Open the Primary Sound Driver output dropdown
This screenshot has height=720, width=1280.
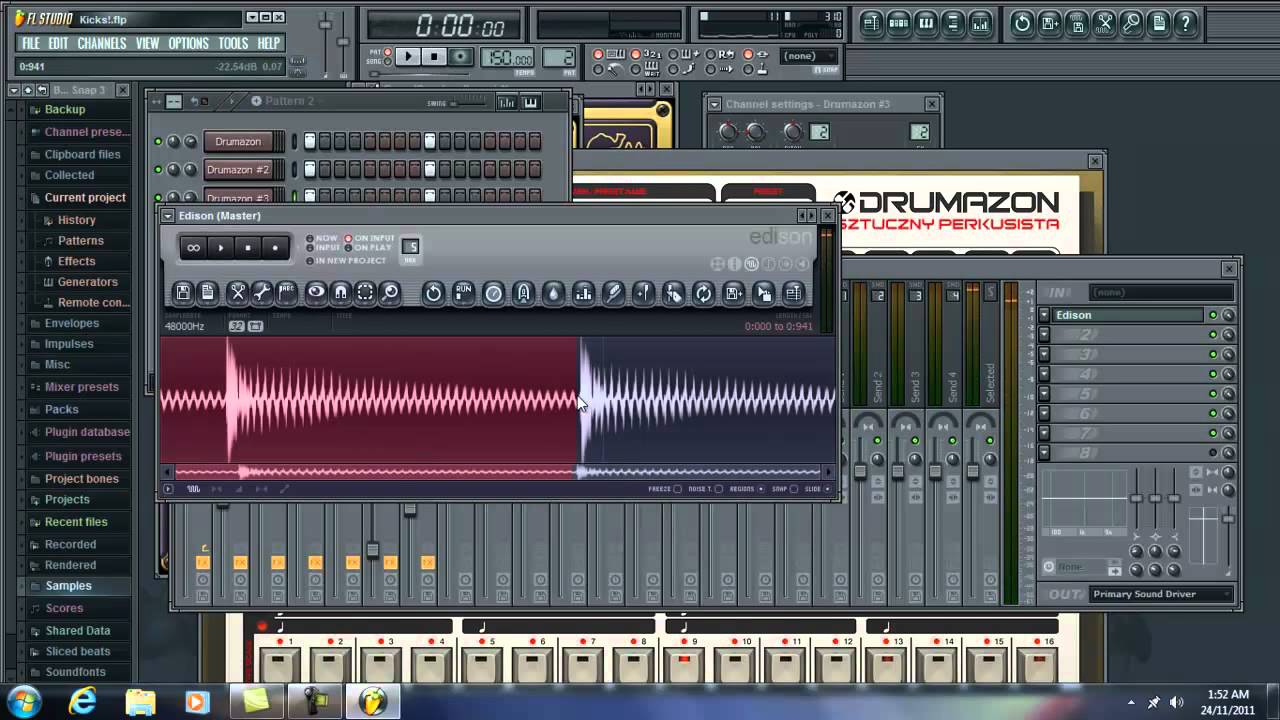(1162, 594)
